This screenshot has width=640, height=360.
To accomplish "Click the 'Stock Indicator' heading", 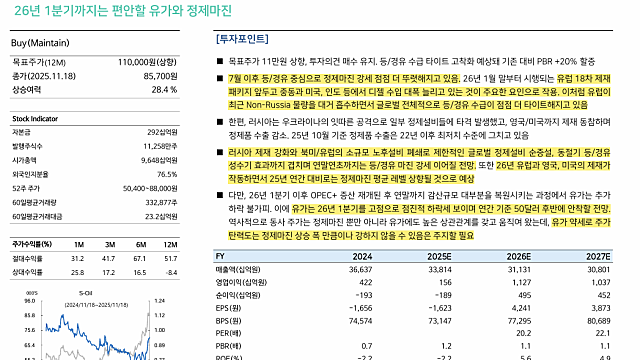I will coord(35,119).
